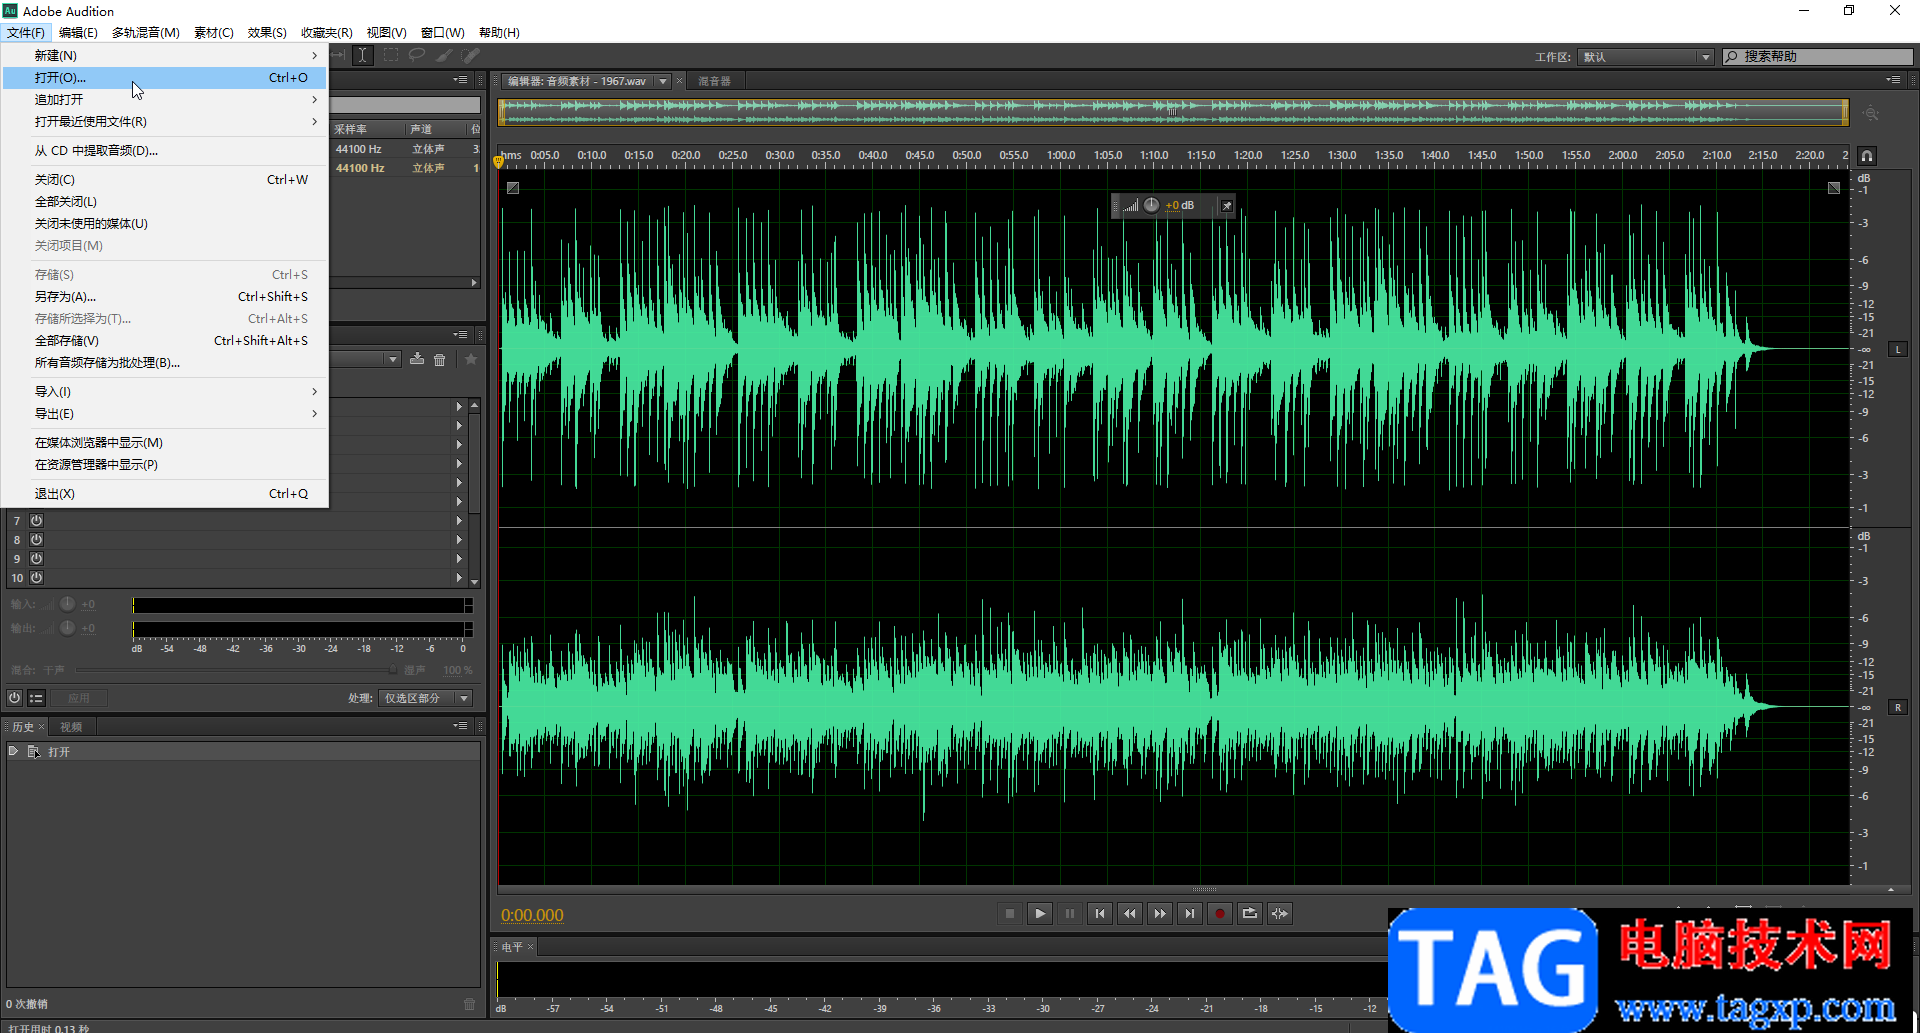Viewport: 1920px width, 1033px height.
Task: Toggle the left channel L enable button
Action: coord(1898,349)
